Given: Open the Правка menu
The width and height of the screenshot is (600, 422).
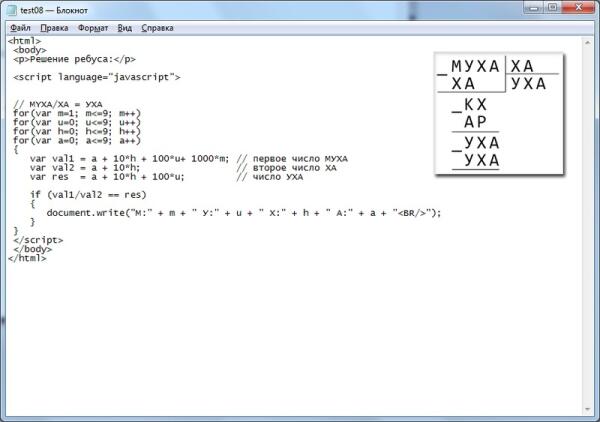Looking at the screenshot, I should pyautogui.click(x=55, y=28).
